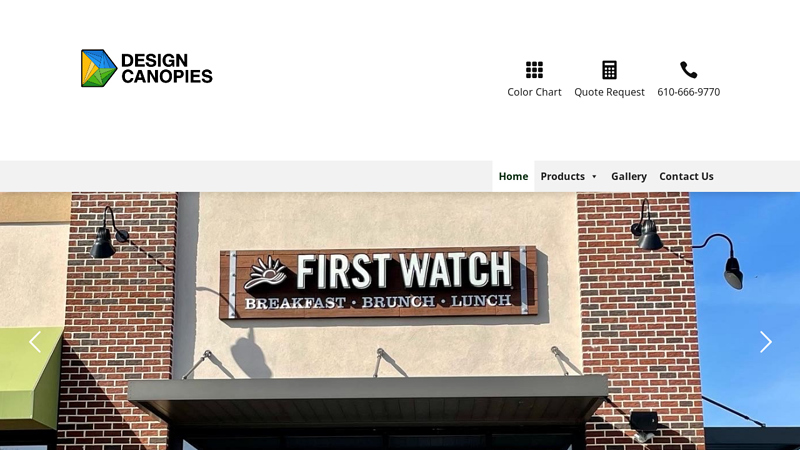Click the First Watch sign in slideshow
Viewport: 800px width, 450px height.
379,282
